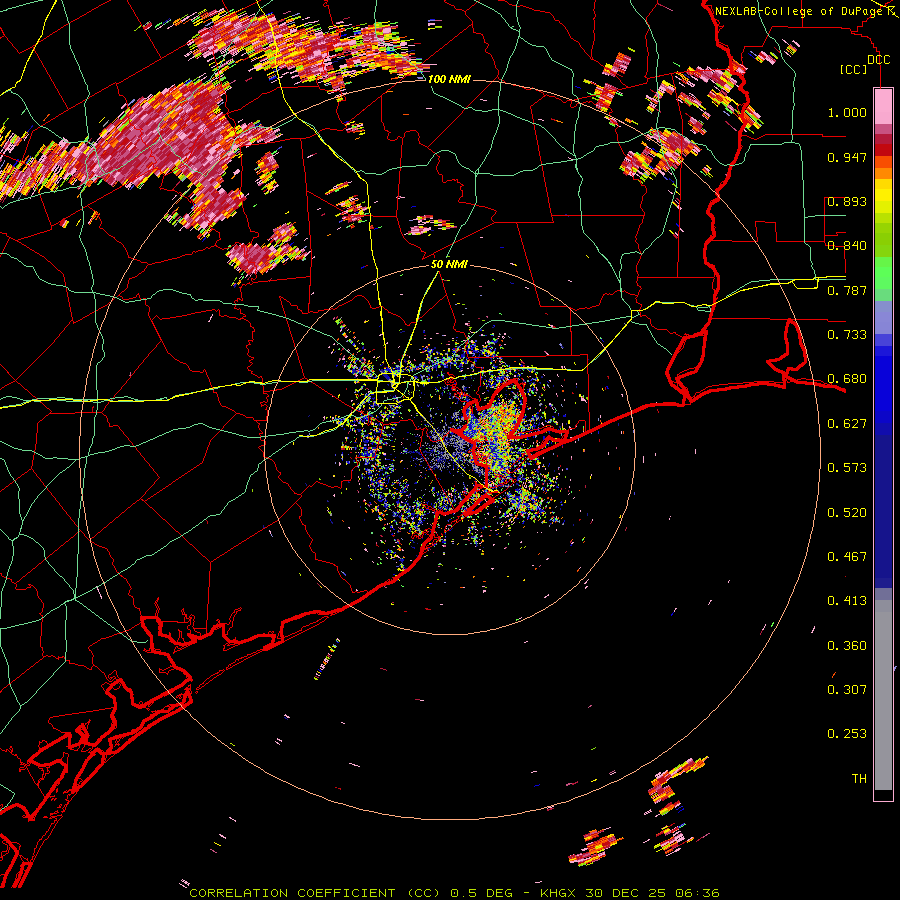The height and width of the screenshot is (900, 900).
Task: Click the 100 NMI range ring label
Action: point(449,79)
